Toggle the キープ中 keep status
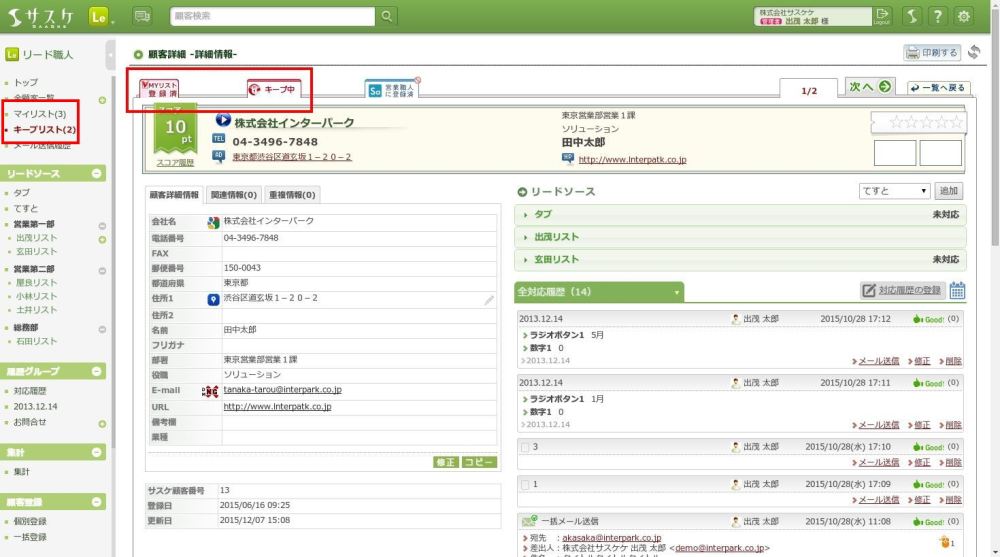This screenshot has height=557, width=1000. 273,89
